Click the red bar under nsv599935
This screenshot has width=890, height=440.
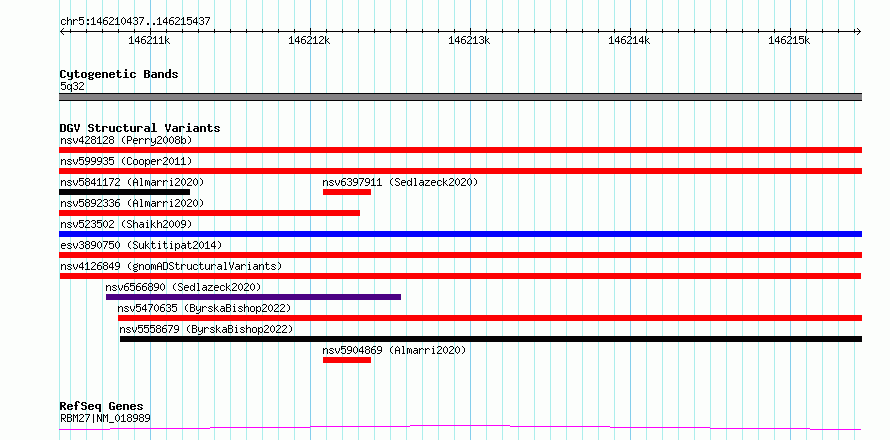click(461, 171)
